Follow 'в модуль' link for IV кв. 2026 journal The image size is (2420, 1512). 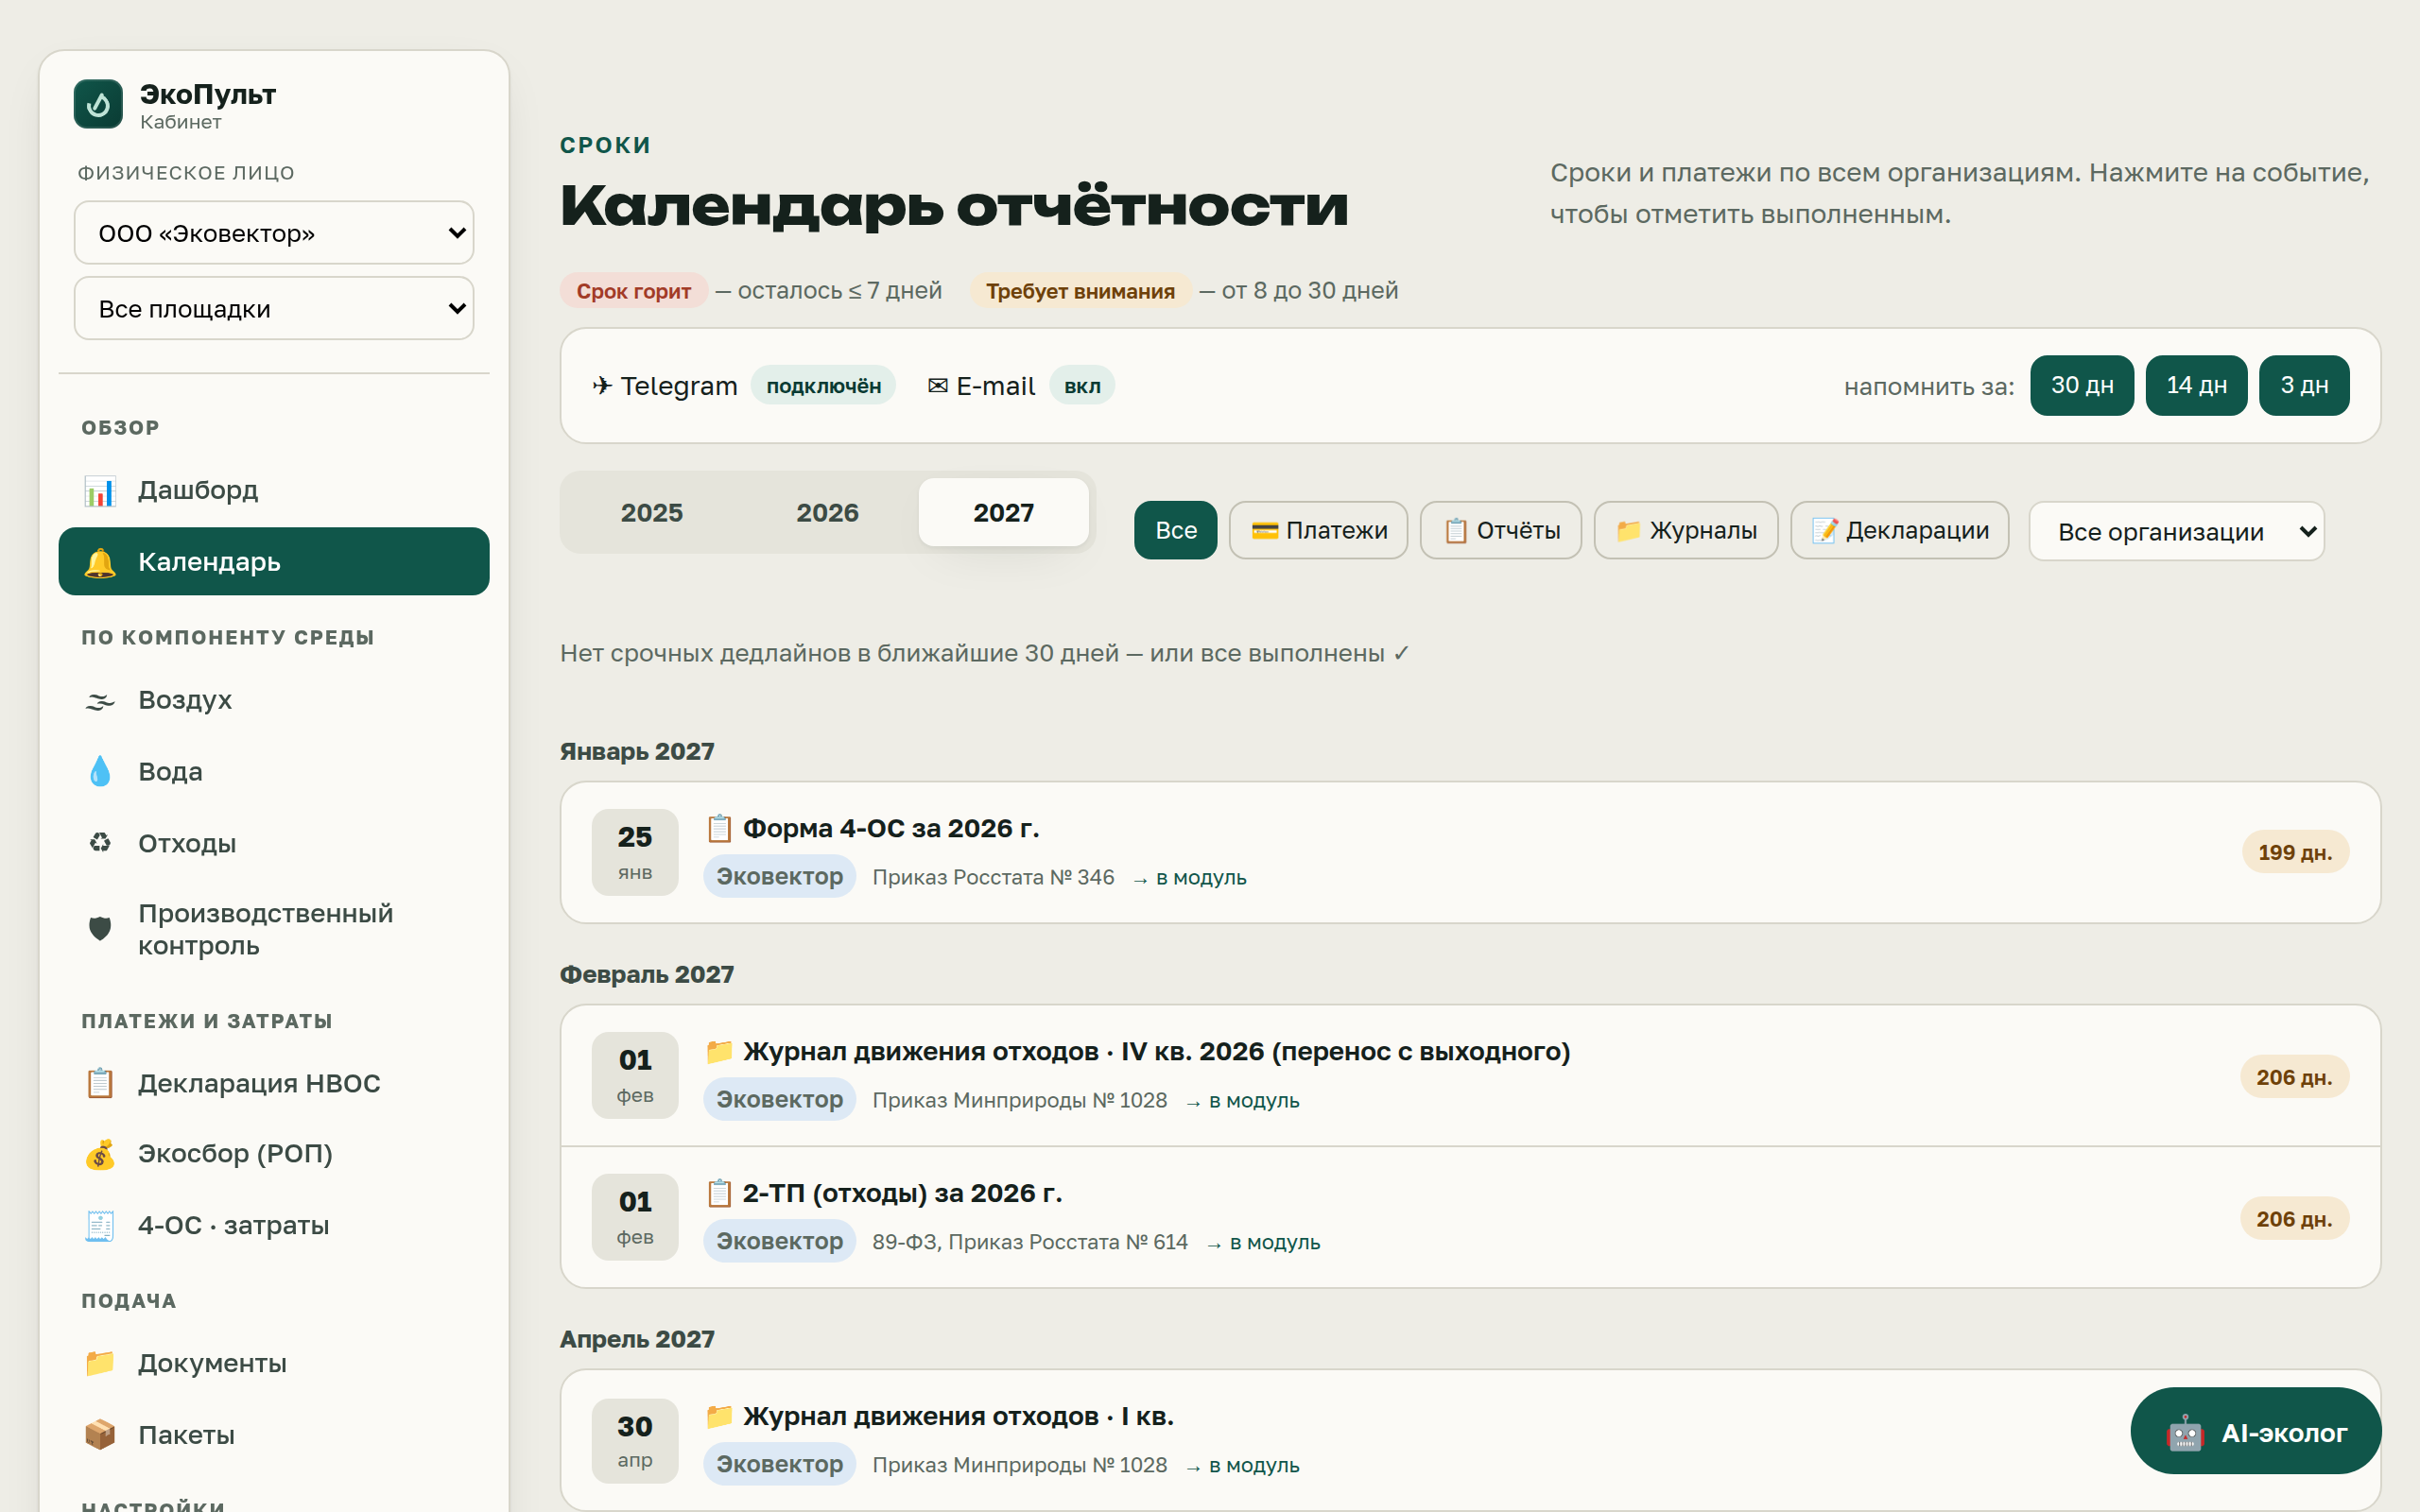click(x=1243, y=1101)
